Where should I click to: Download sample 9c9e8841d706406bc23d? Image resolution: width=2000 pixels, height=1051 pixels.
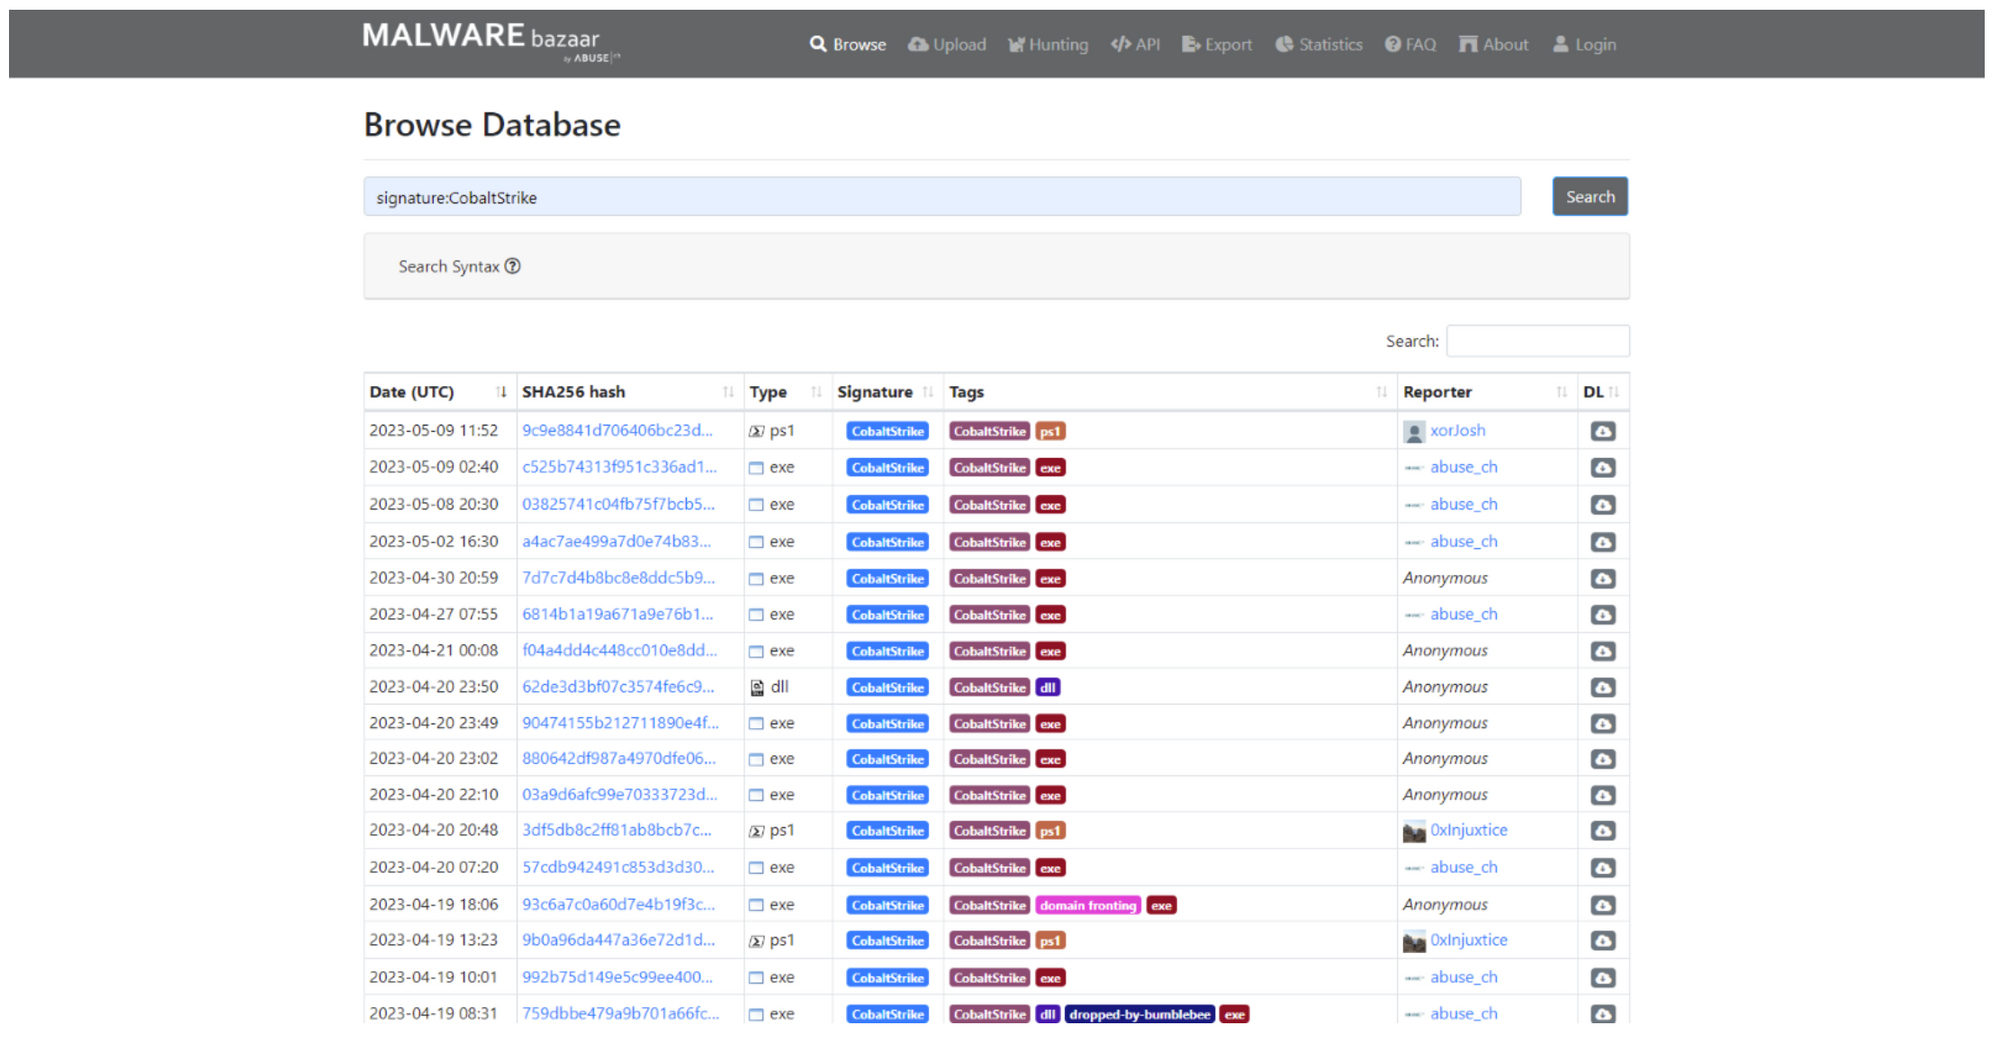pyautogui.click(x=1602, y=431)
